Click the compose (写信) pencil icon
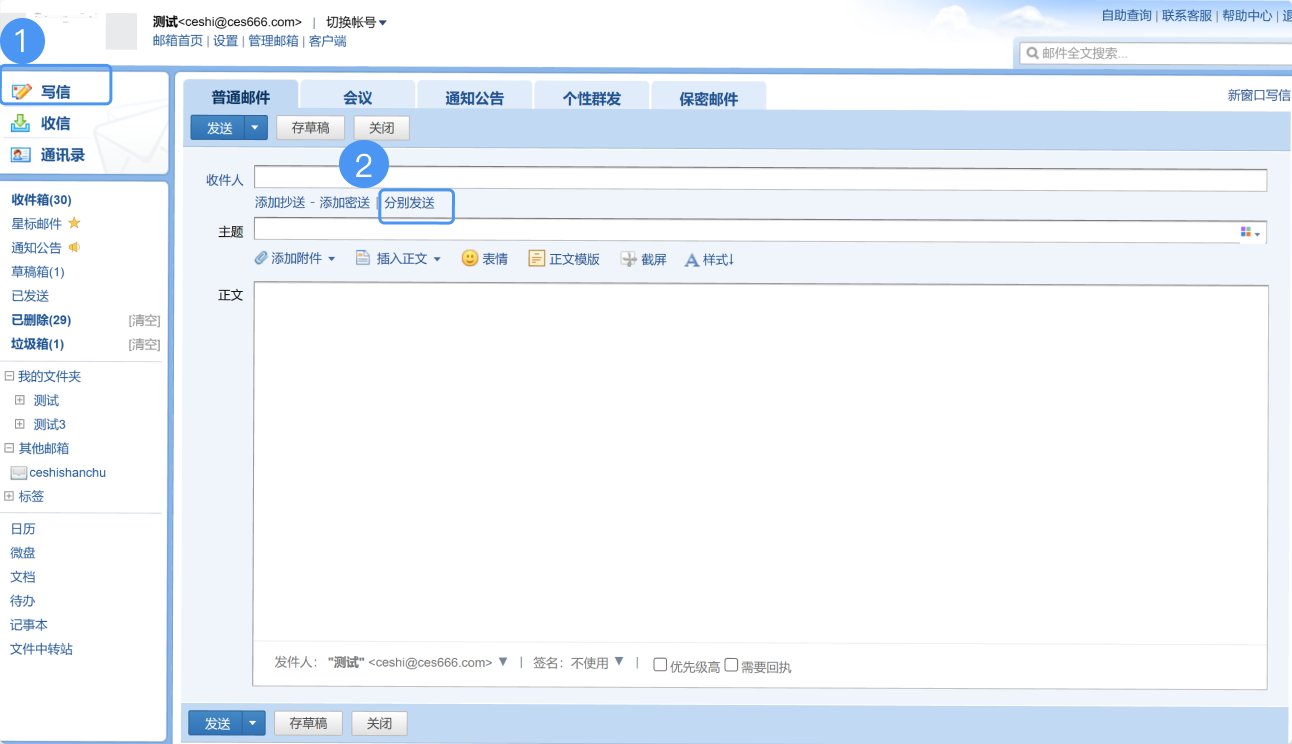The image size is (1292, 744). coord(21,92)
